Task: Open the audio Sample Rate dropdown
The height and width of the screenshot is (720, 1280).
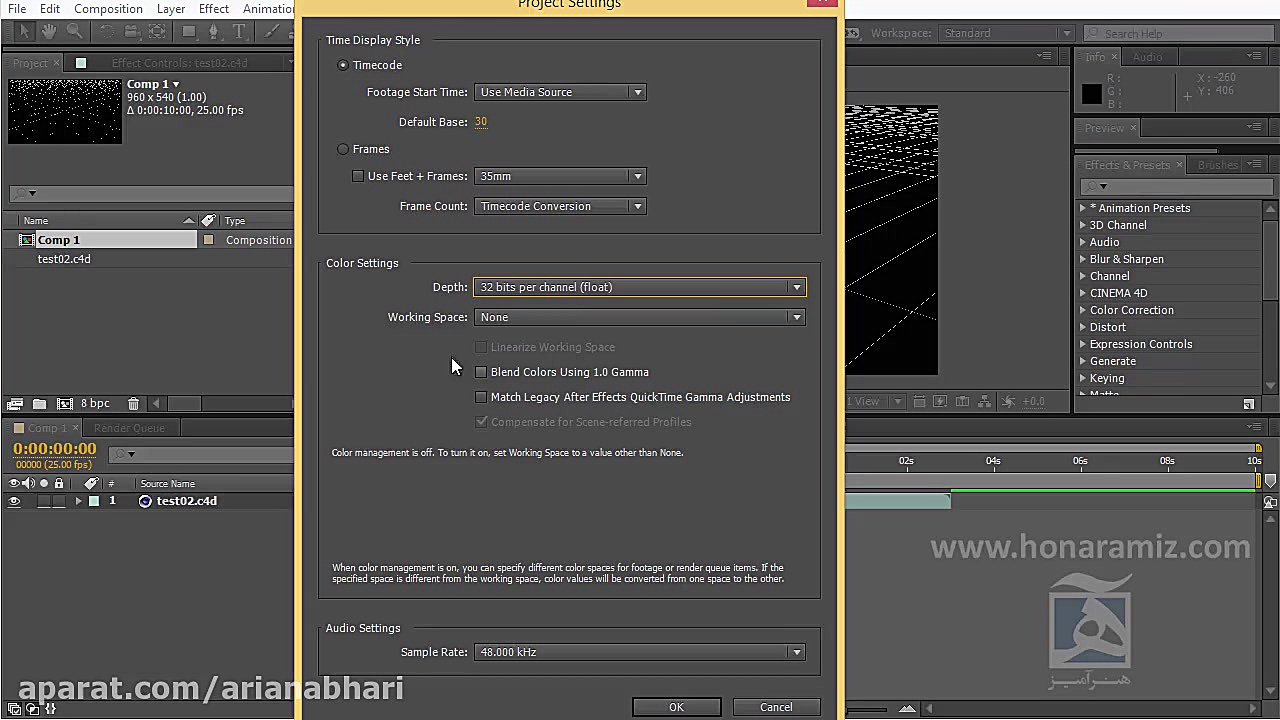Action: tap(640, 652)
